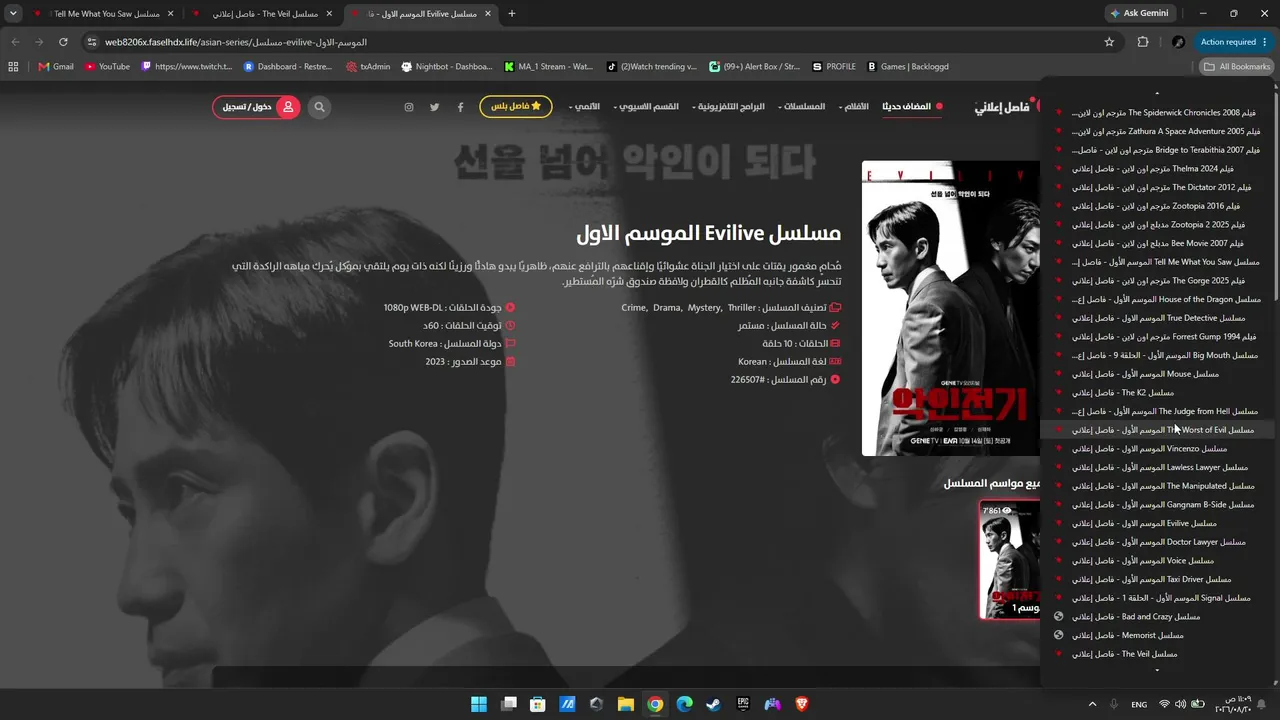Image resolution: width=1280 pixels, height=720 pixels.
Task: Open the Games | Backloggd bookmark
Action: 908,67
